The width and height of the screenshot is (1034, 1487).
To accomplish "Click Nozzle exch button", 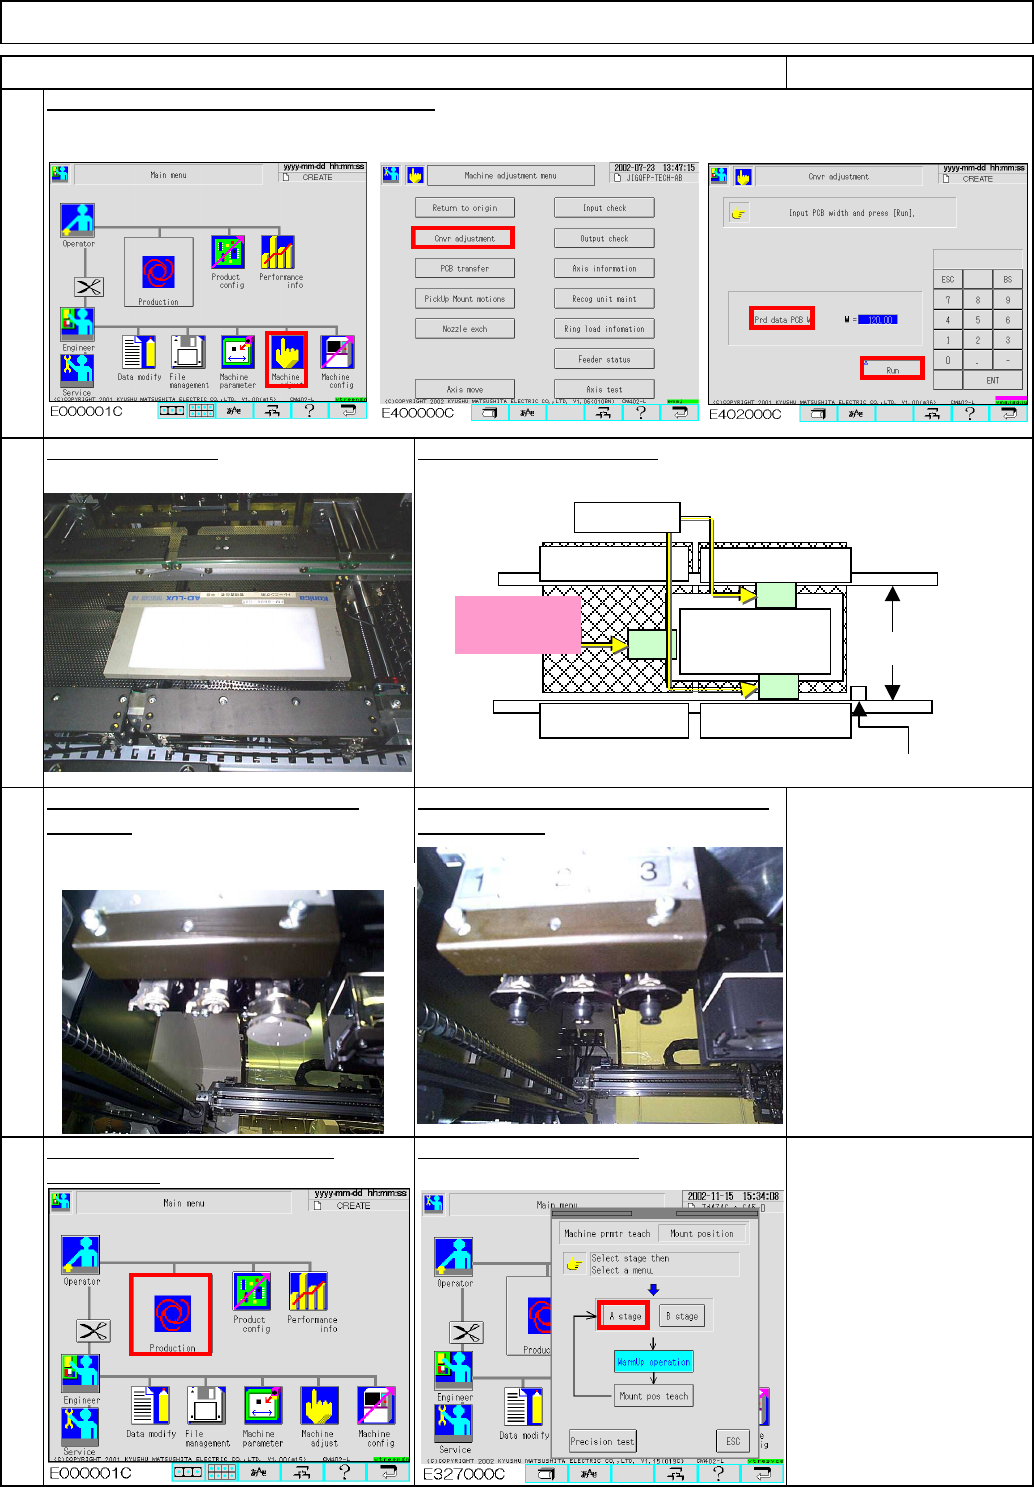I will (465, 328).
